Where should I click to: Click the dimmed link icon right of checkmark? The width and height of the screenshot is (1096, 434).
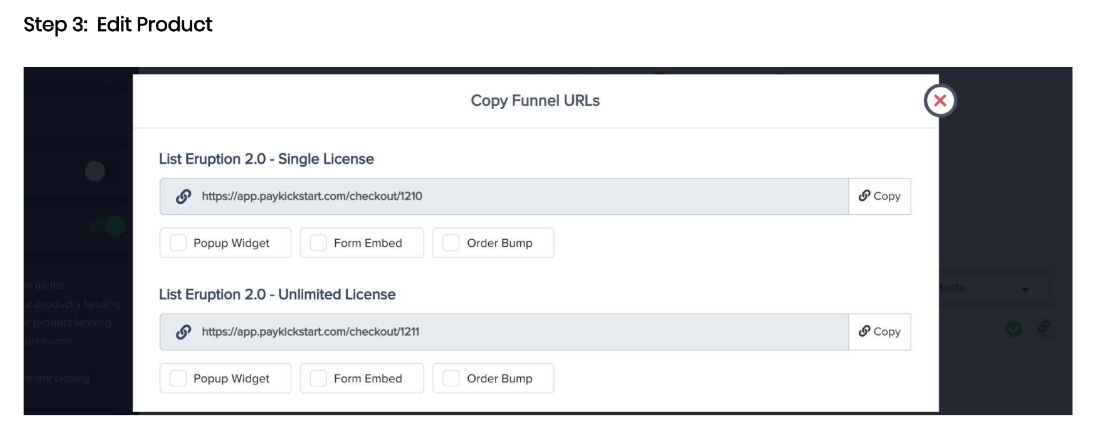(1043, 327)
